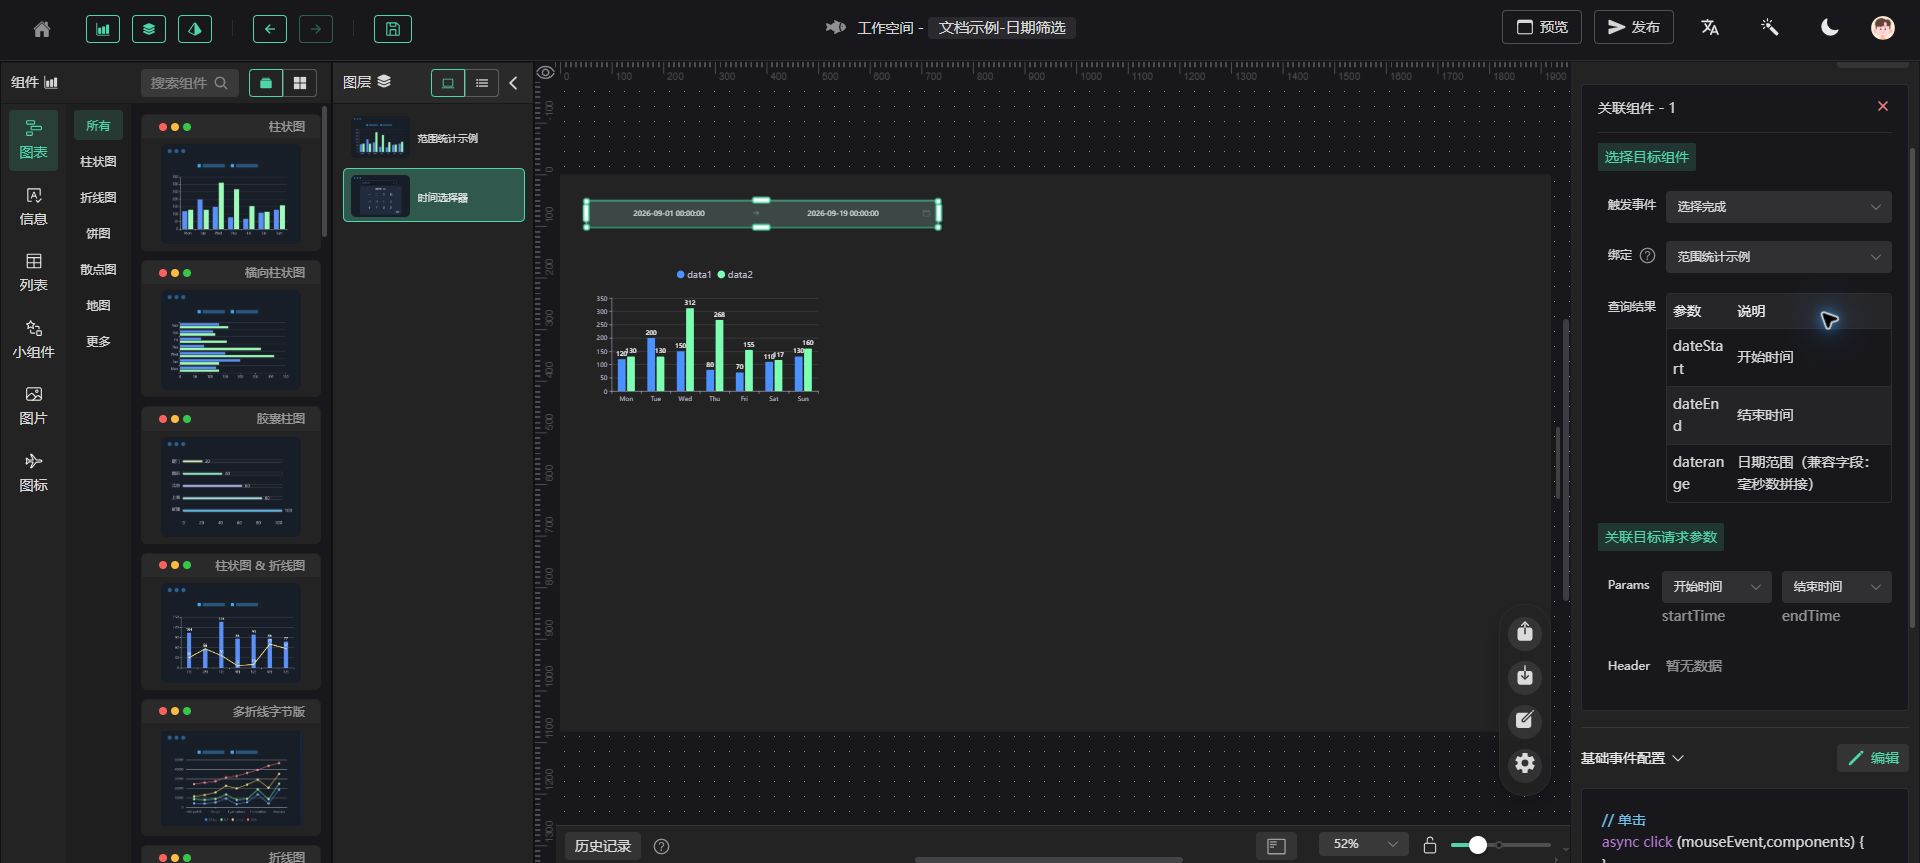Go to the home page icon
The width and height of the screenshot is (1920, 863).
pos(42,29)
